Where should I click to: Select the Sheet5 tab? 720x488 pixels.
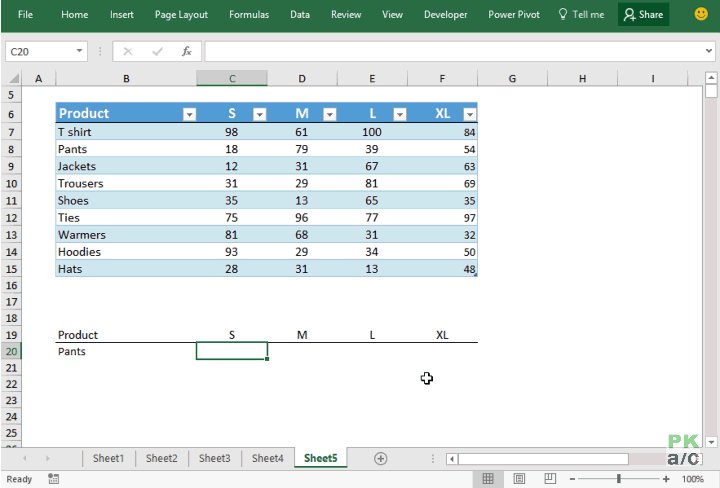(x=321, y=458)
